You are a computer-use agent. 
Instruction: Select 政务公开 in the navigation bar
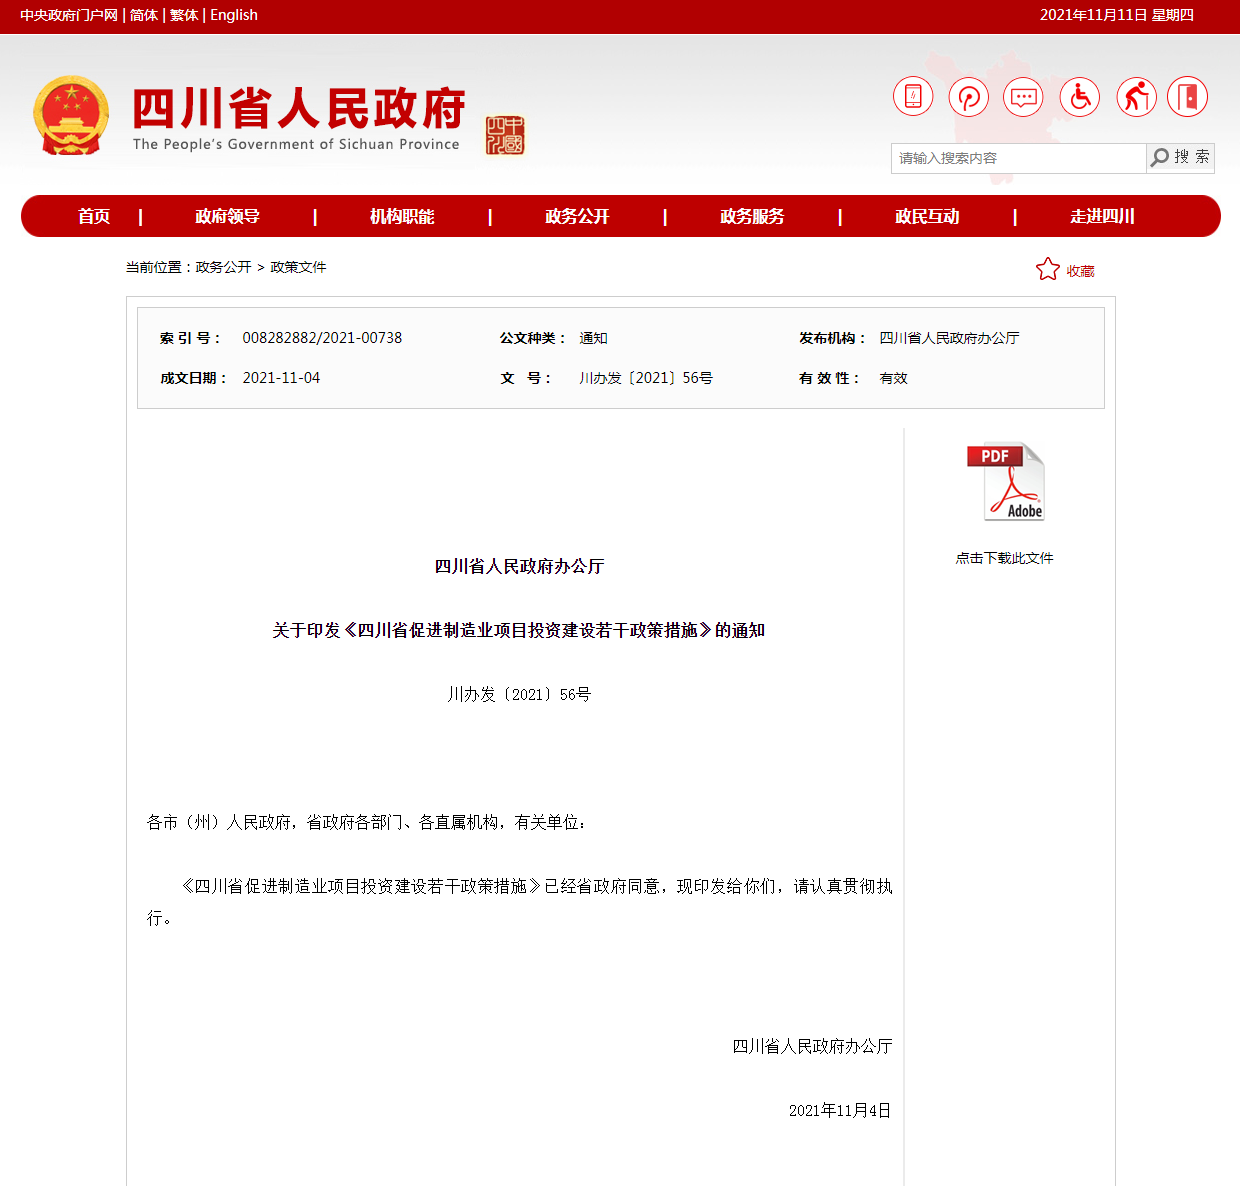click(x=577, y=216)
